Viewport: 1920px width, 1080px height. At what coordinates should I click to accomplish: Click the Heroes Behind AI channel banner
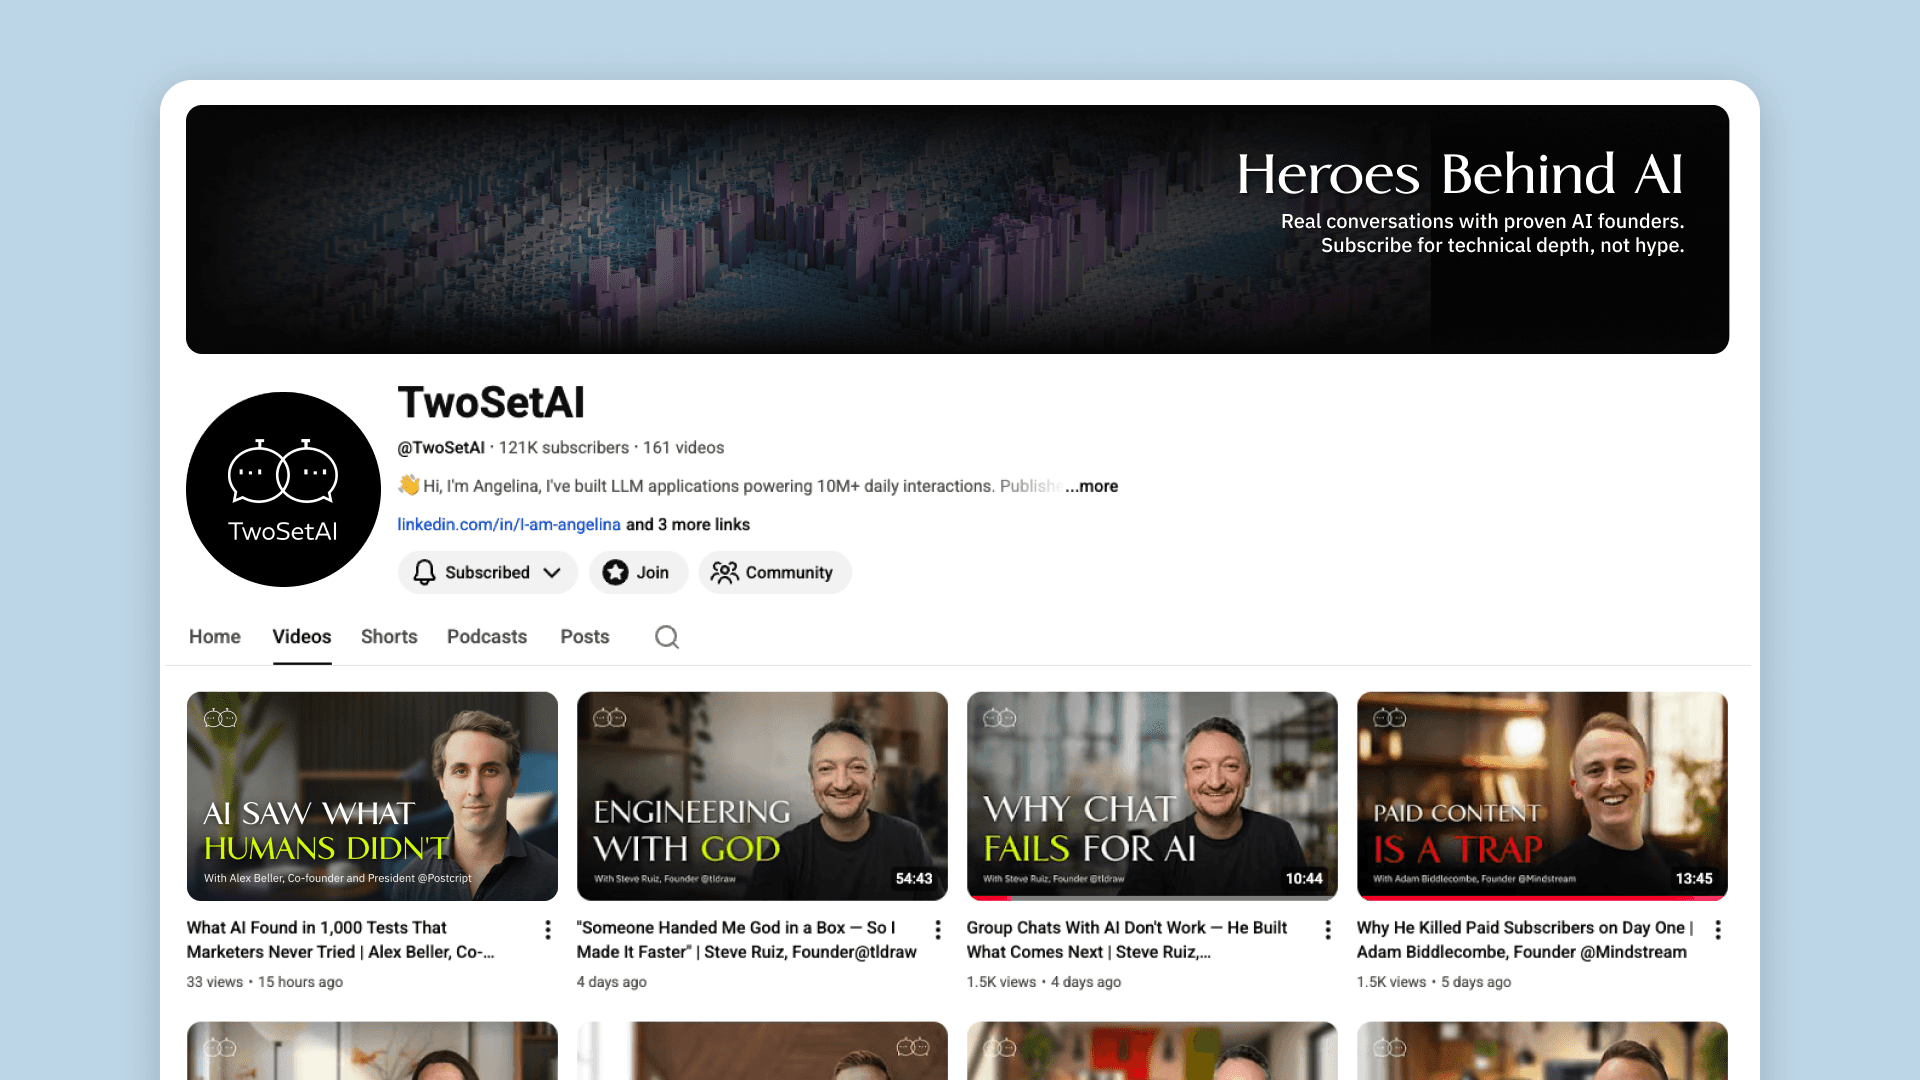[957, 229]
